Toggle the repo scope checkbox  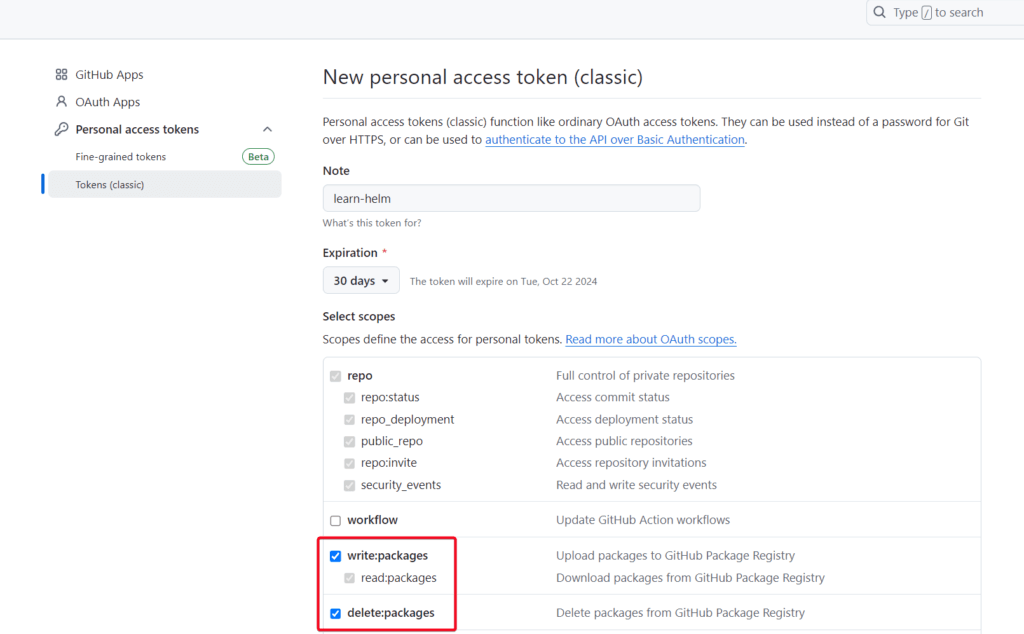(336, 376)
